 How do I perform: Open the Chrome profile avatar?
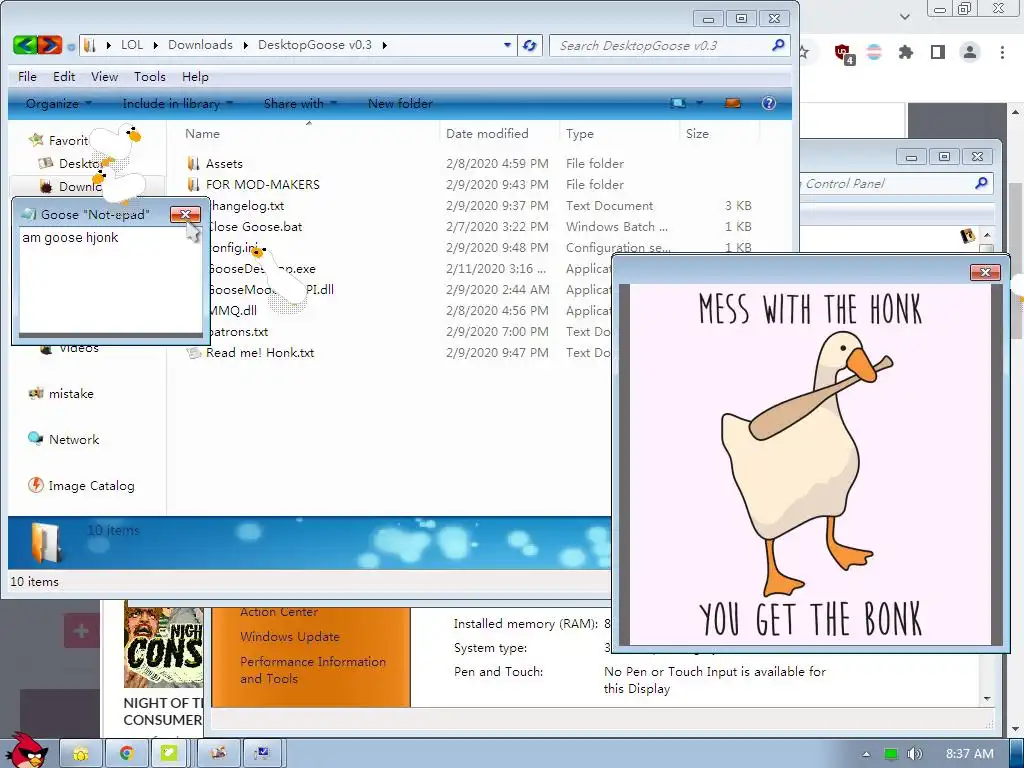click(x=970, y=52)
